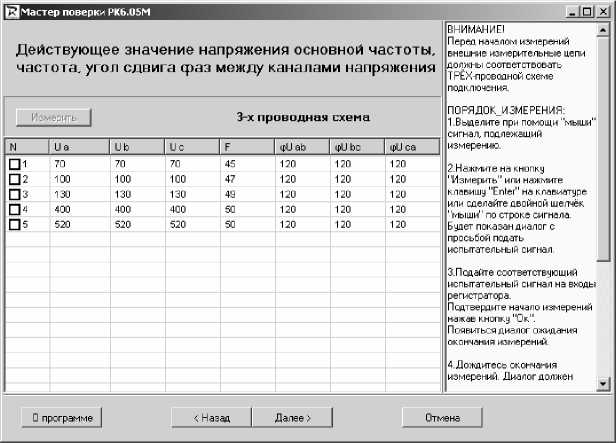Viewport: 616px width, 443px height.
Task: Click frequency value 47 in row 2
Action: pos(230,179)
